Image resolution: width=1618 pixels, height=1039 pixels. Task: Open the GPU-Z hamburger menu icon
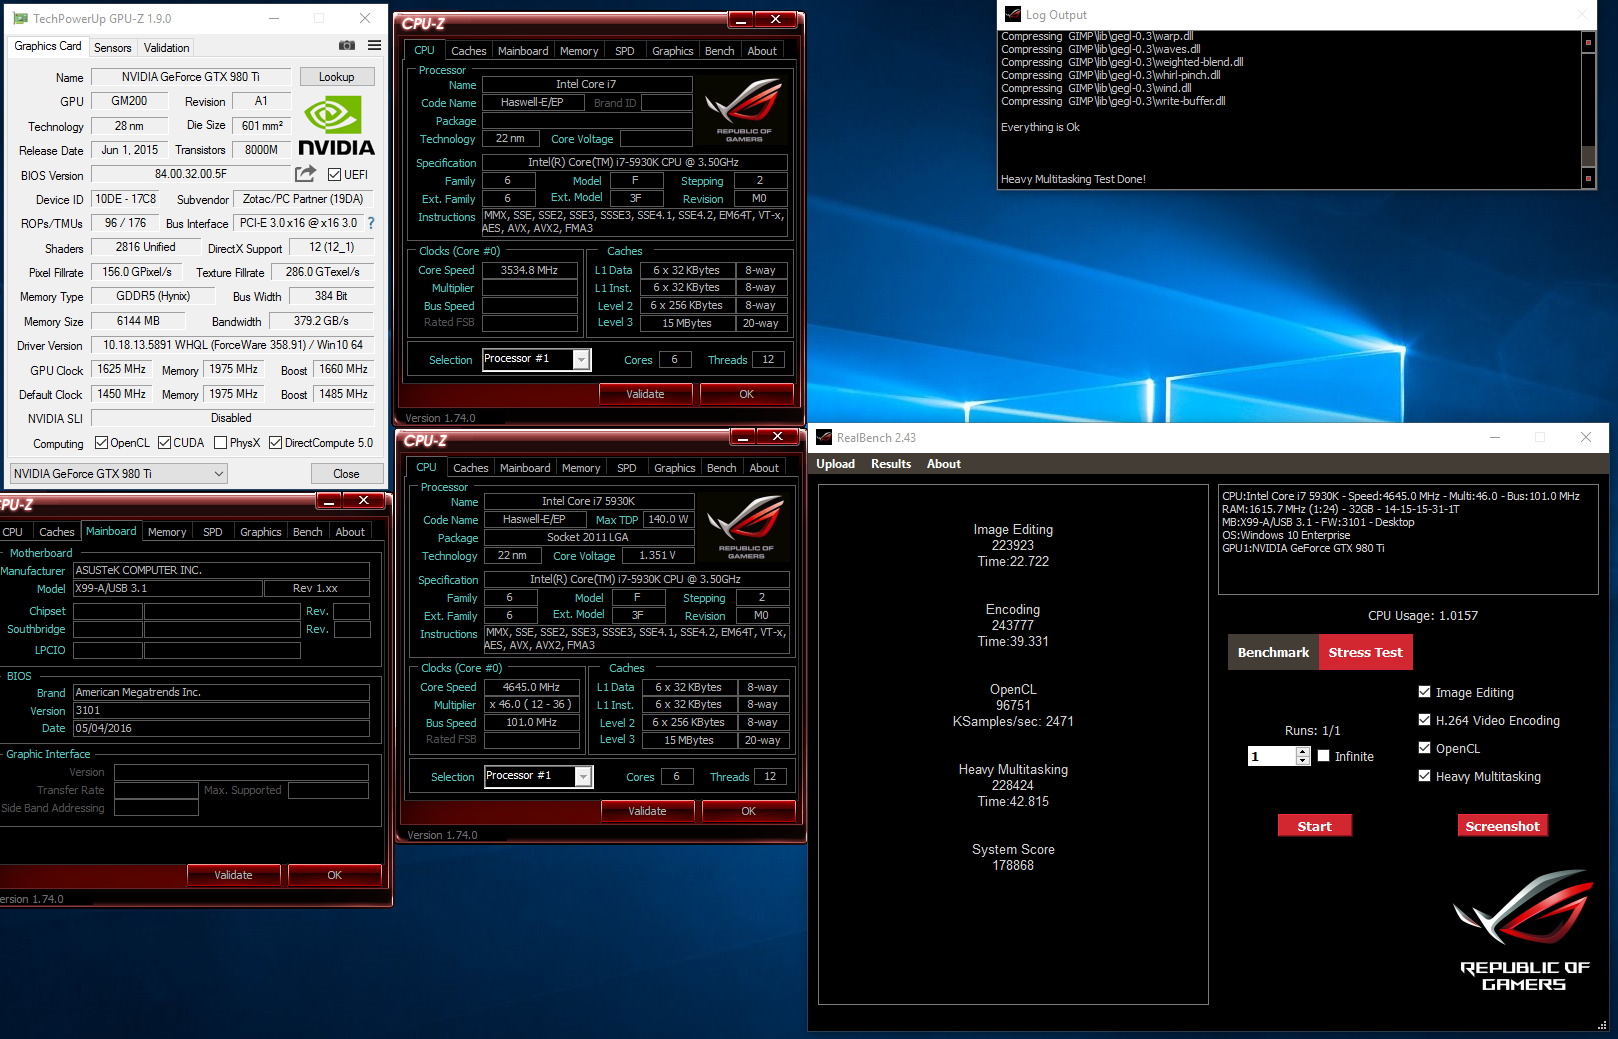pos(374,46)
